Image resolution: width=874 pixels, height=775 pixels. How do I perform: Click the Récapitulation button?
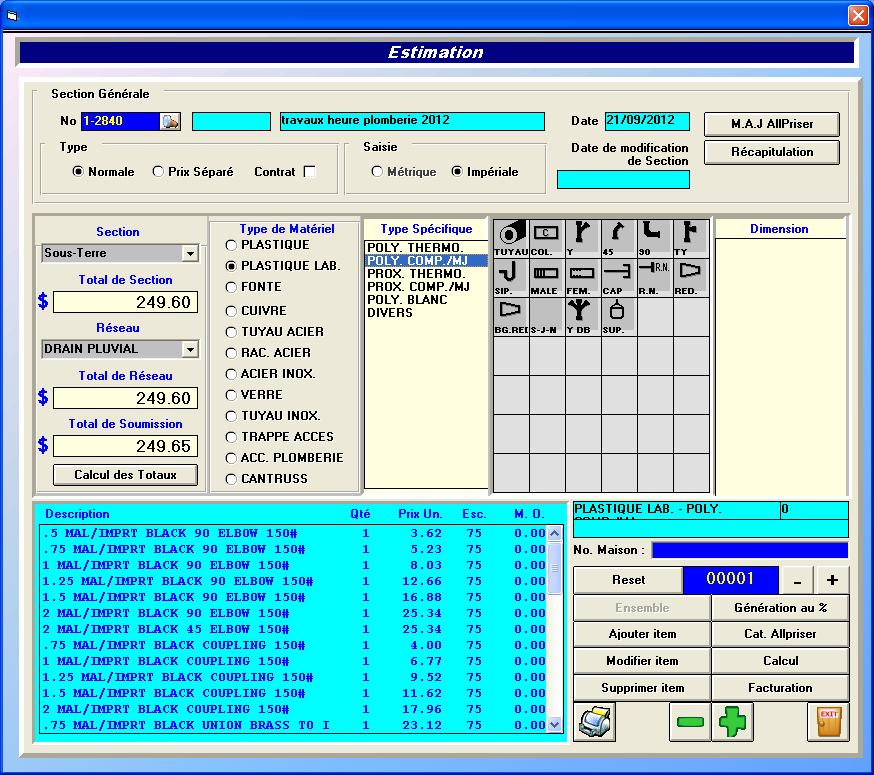click(x=771, y=152)
